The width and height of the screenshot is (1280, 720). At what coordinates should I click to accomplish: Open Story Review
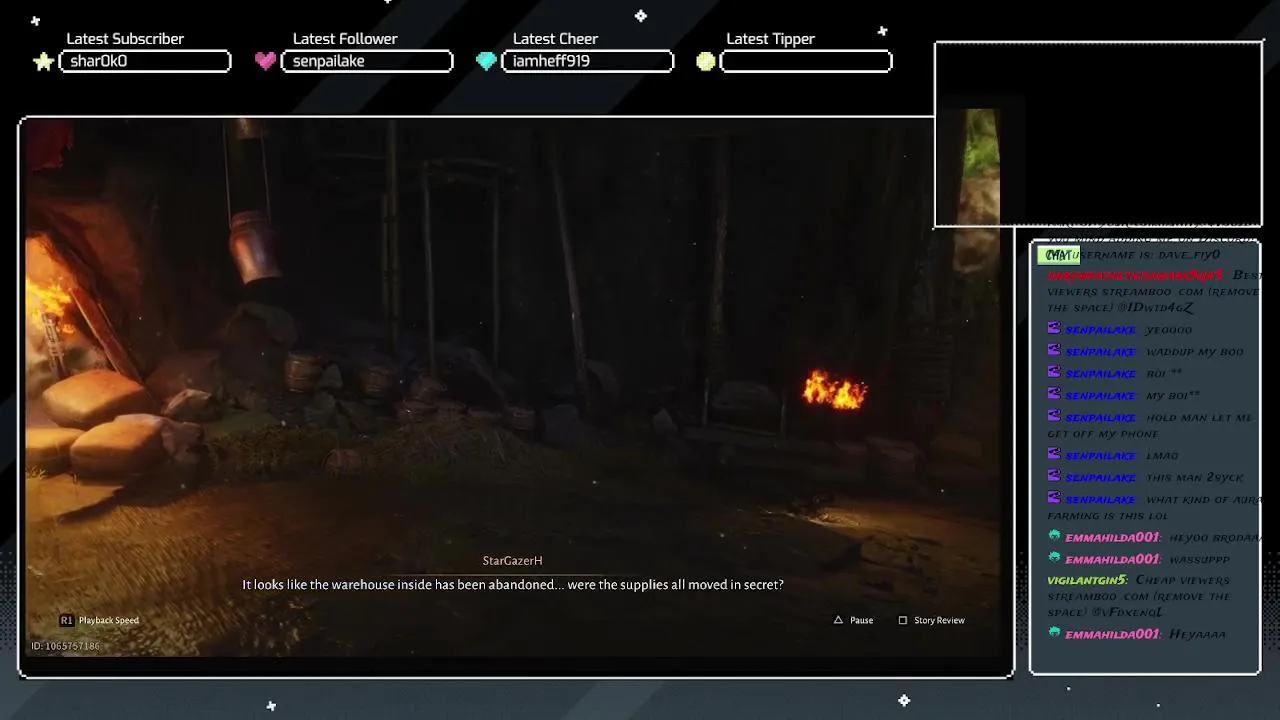click(x=932, y=620)
